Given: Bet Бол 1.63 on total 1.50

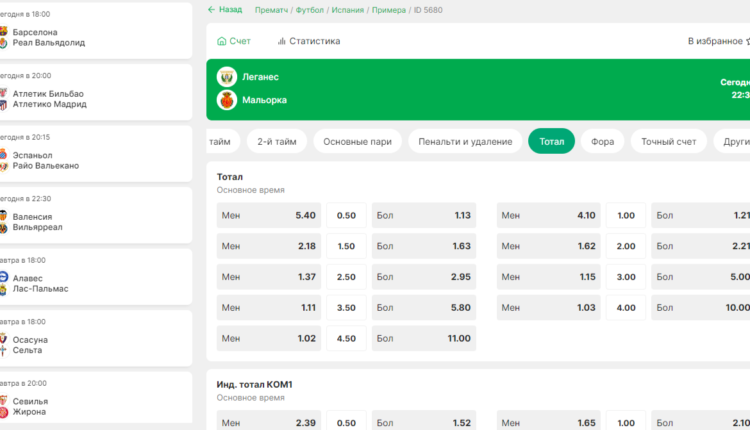Looking at the screenshot, I should (424, 246).
